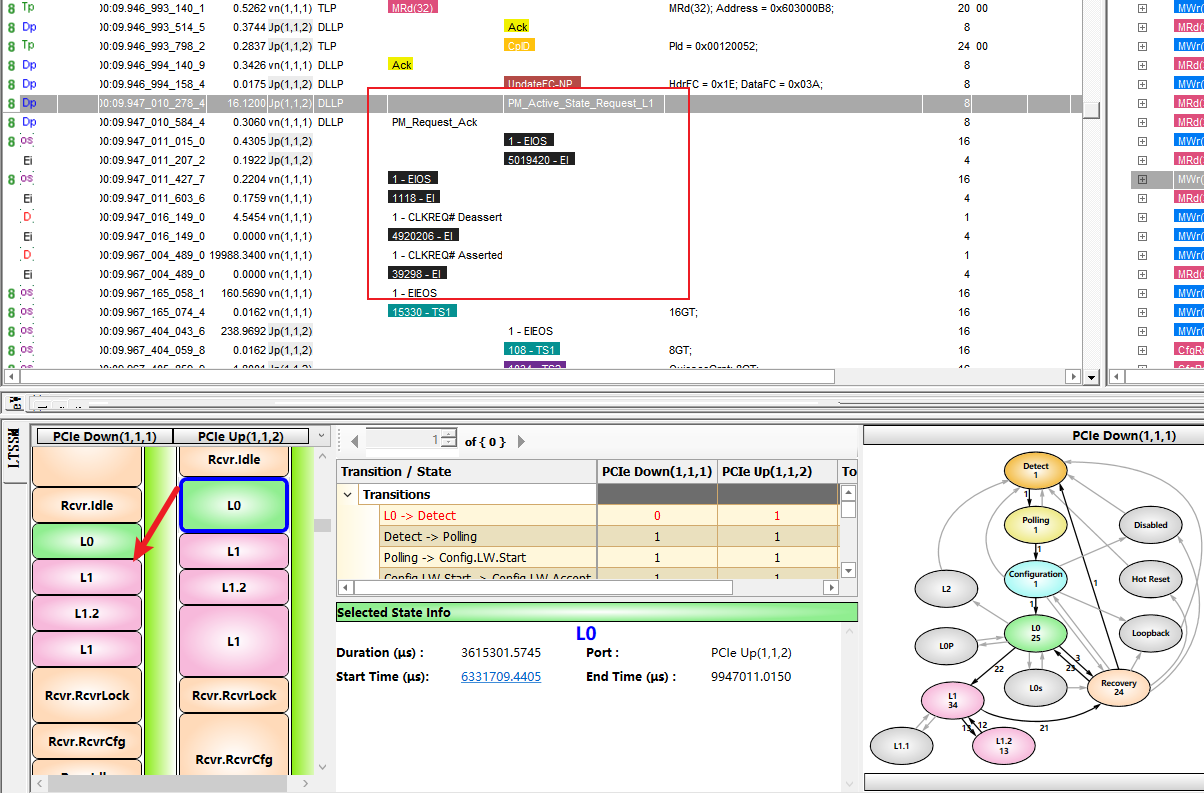Open the LTSSM vertical side tab
The width and height of the screenshot is (1204, 793).
14,452
